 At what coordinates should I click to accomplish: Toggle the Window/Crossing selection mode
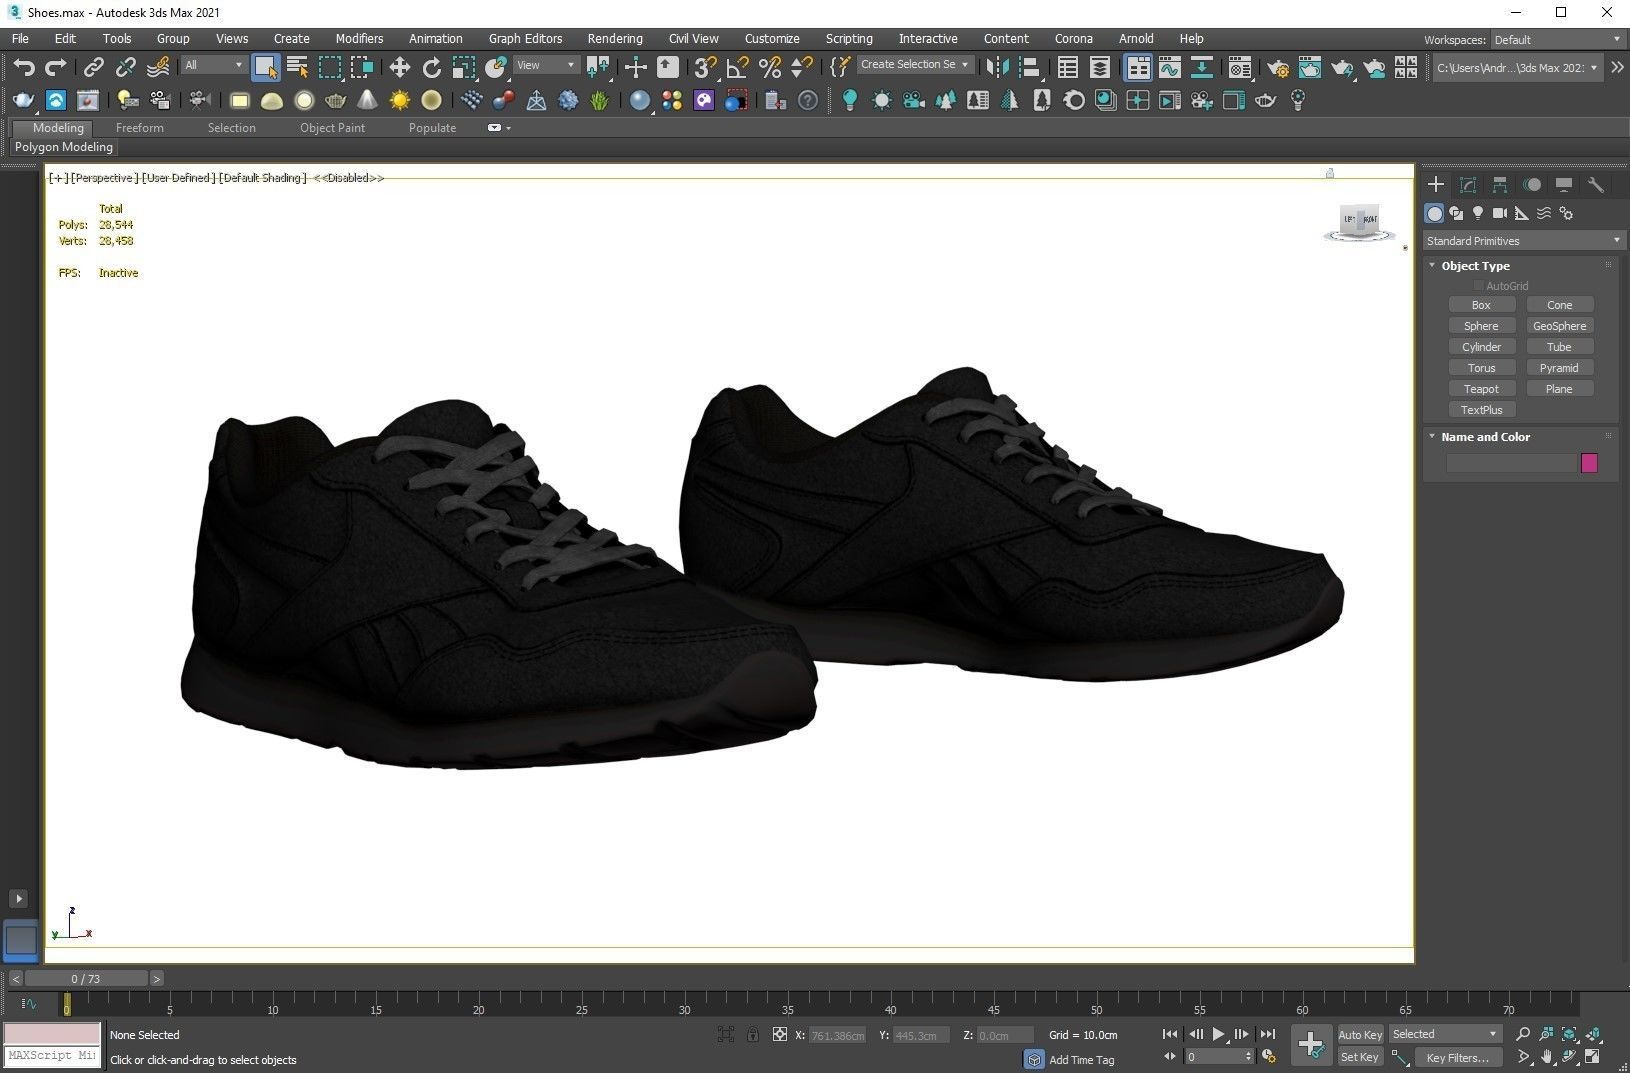click(x=361, y=67)
